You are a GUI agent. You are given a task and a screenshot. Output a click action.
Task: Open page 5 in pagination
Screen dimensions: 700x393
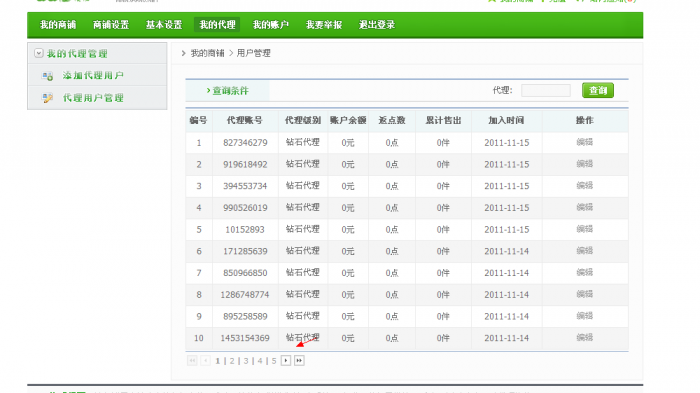(x=274, y=361)
